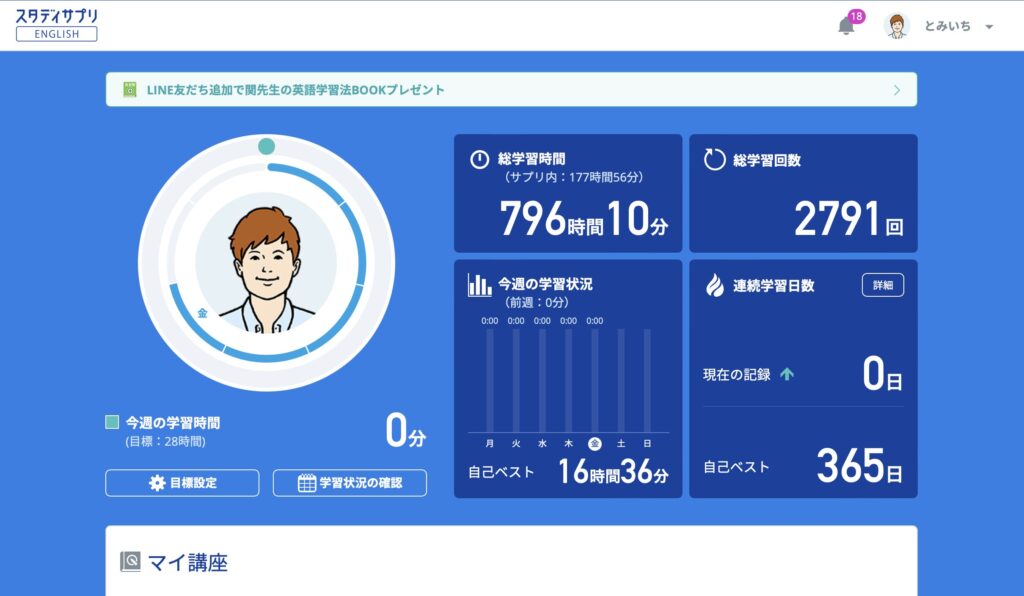This screenshot has height=596, width=1024.
Task: Click the 796時間10分 total time value
Action: coord(584,218)
